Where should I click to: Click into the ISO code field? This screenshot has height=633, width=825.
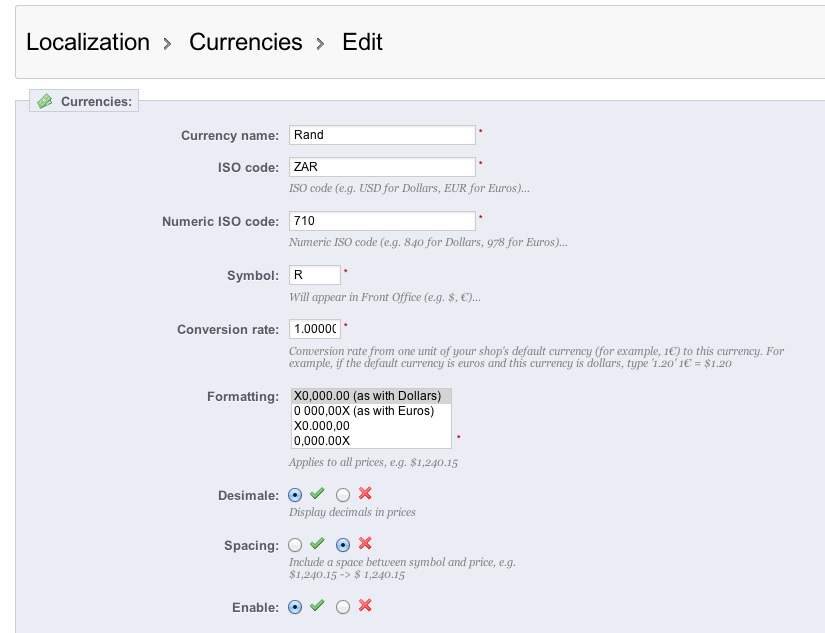tap(382, 167)
